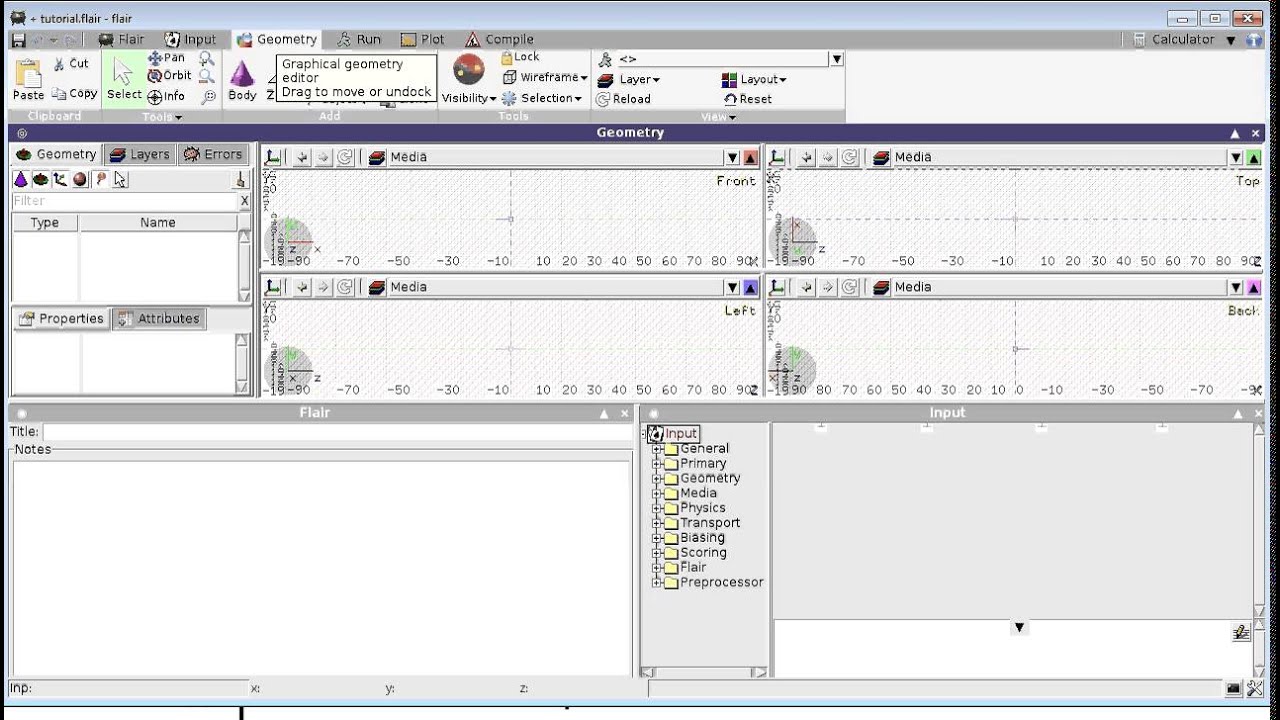Switch to the Run ribbon tab
This screenshot has height=720, width=1280.
(359, 40)
